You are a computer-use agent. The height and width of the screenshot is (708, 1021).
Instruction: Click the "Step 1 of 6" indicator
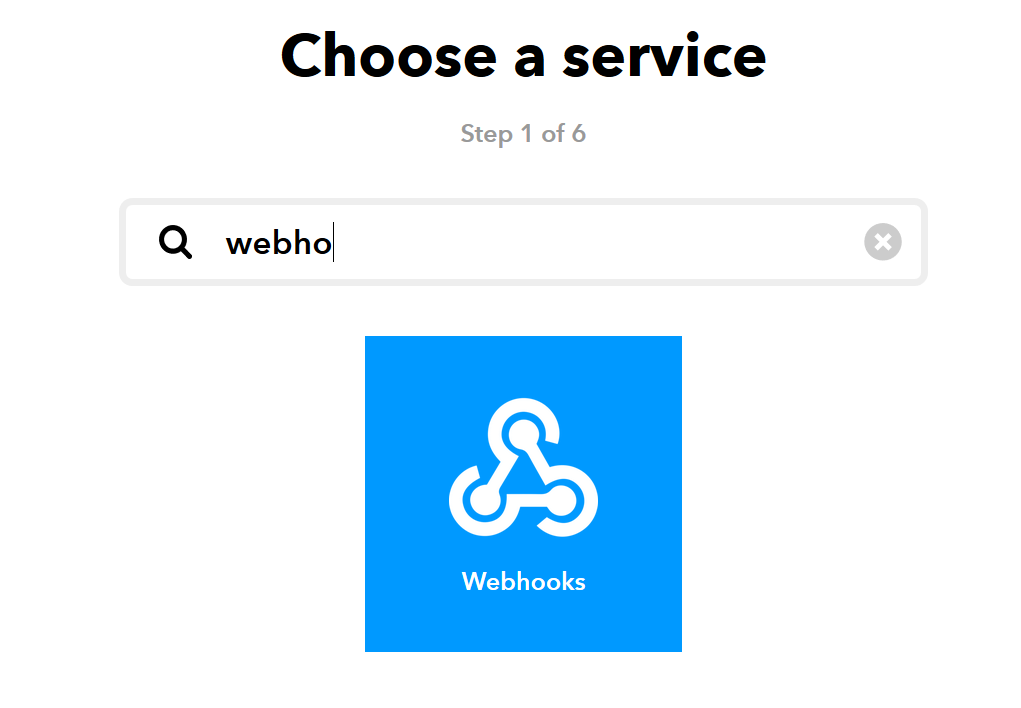(523, 134)
